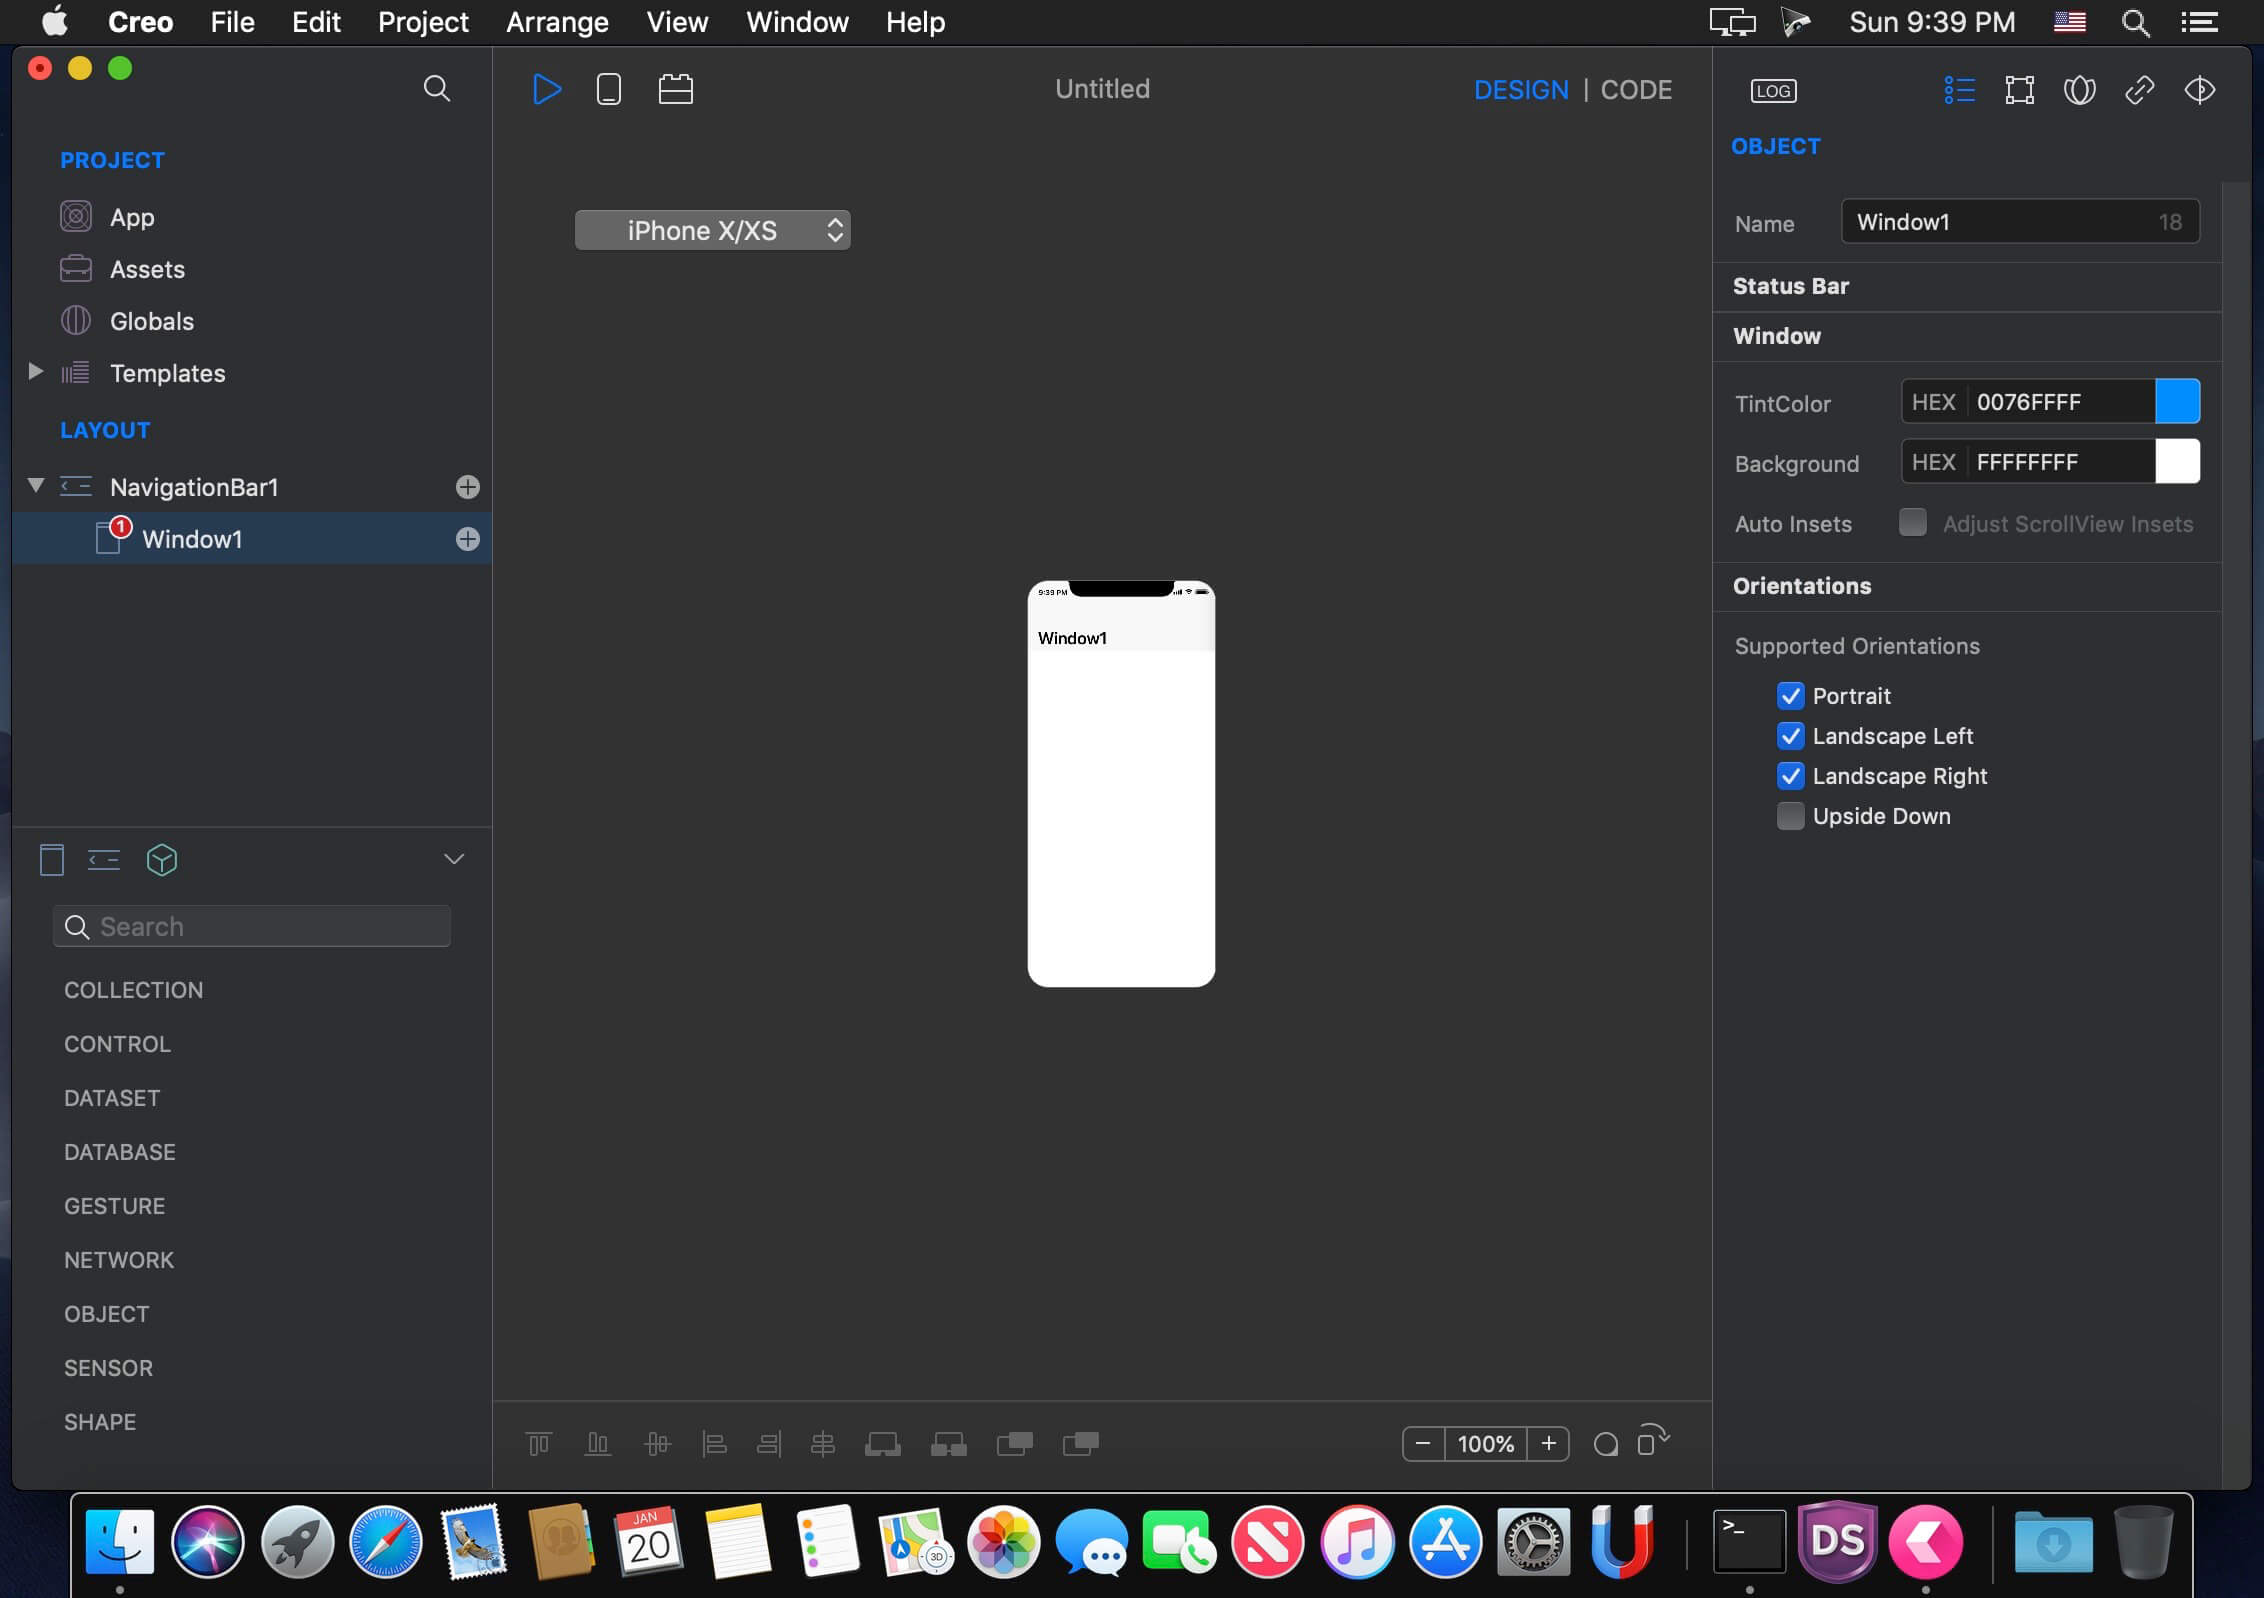Open the Edit menu
2264x1598 pixels.
tap(316, 22)
